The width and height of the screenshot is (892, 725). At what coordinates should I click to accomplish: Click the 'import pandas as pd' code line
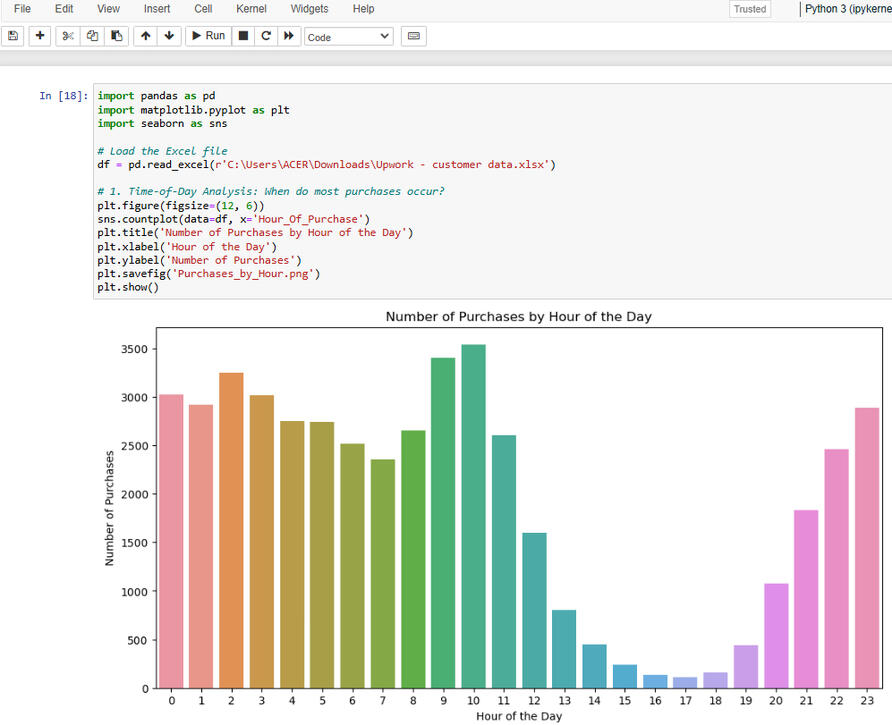point(156,96)
